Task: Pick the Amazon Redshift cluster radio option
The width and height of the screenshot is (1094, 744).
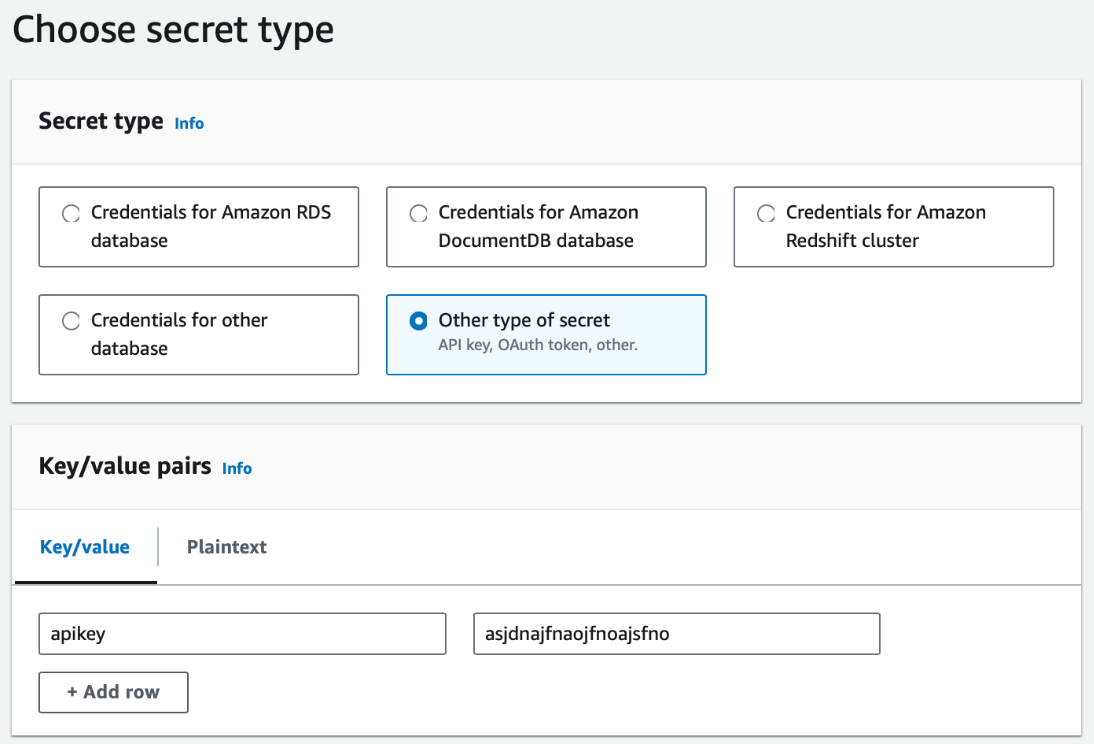Action: click(x=765, y=213)
